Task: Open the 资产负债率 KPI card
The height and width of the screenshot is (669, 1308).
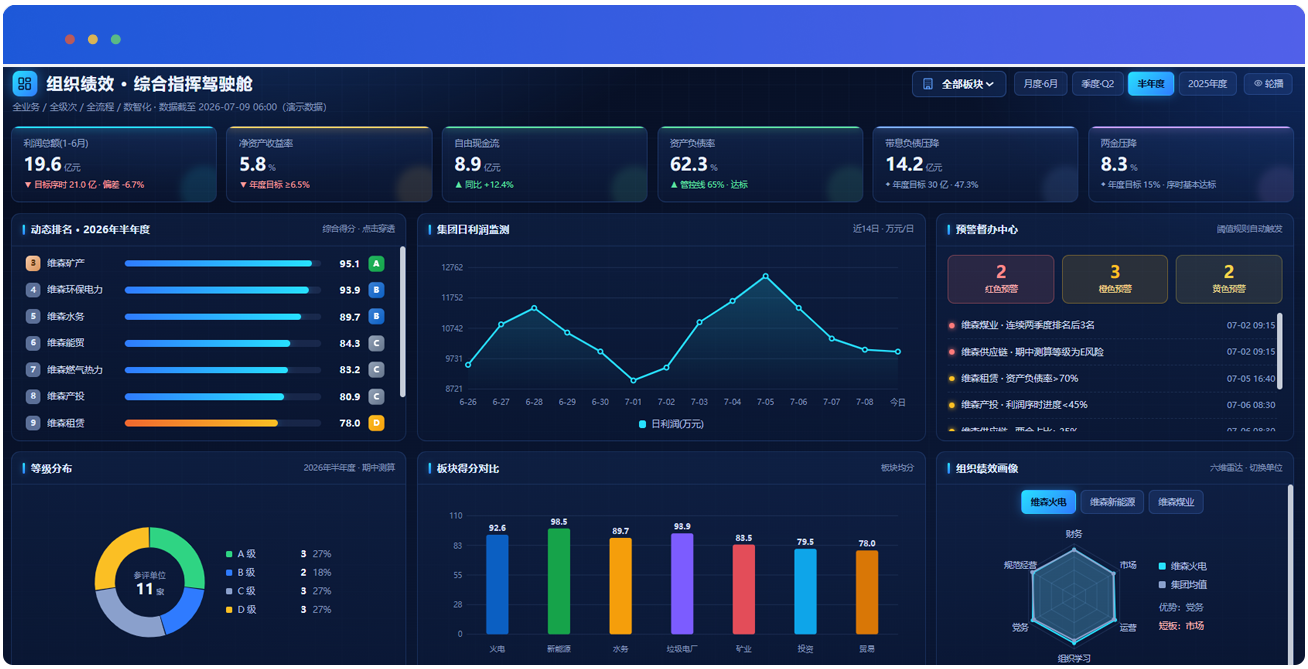Action: (760, 165)
